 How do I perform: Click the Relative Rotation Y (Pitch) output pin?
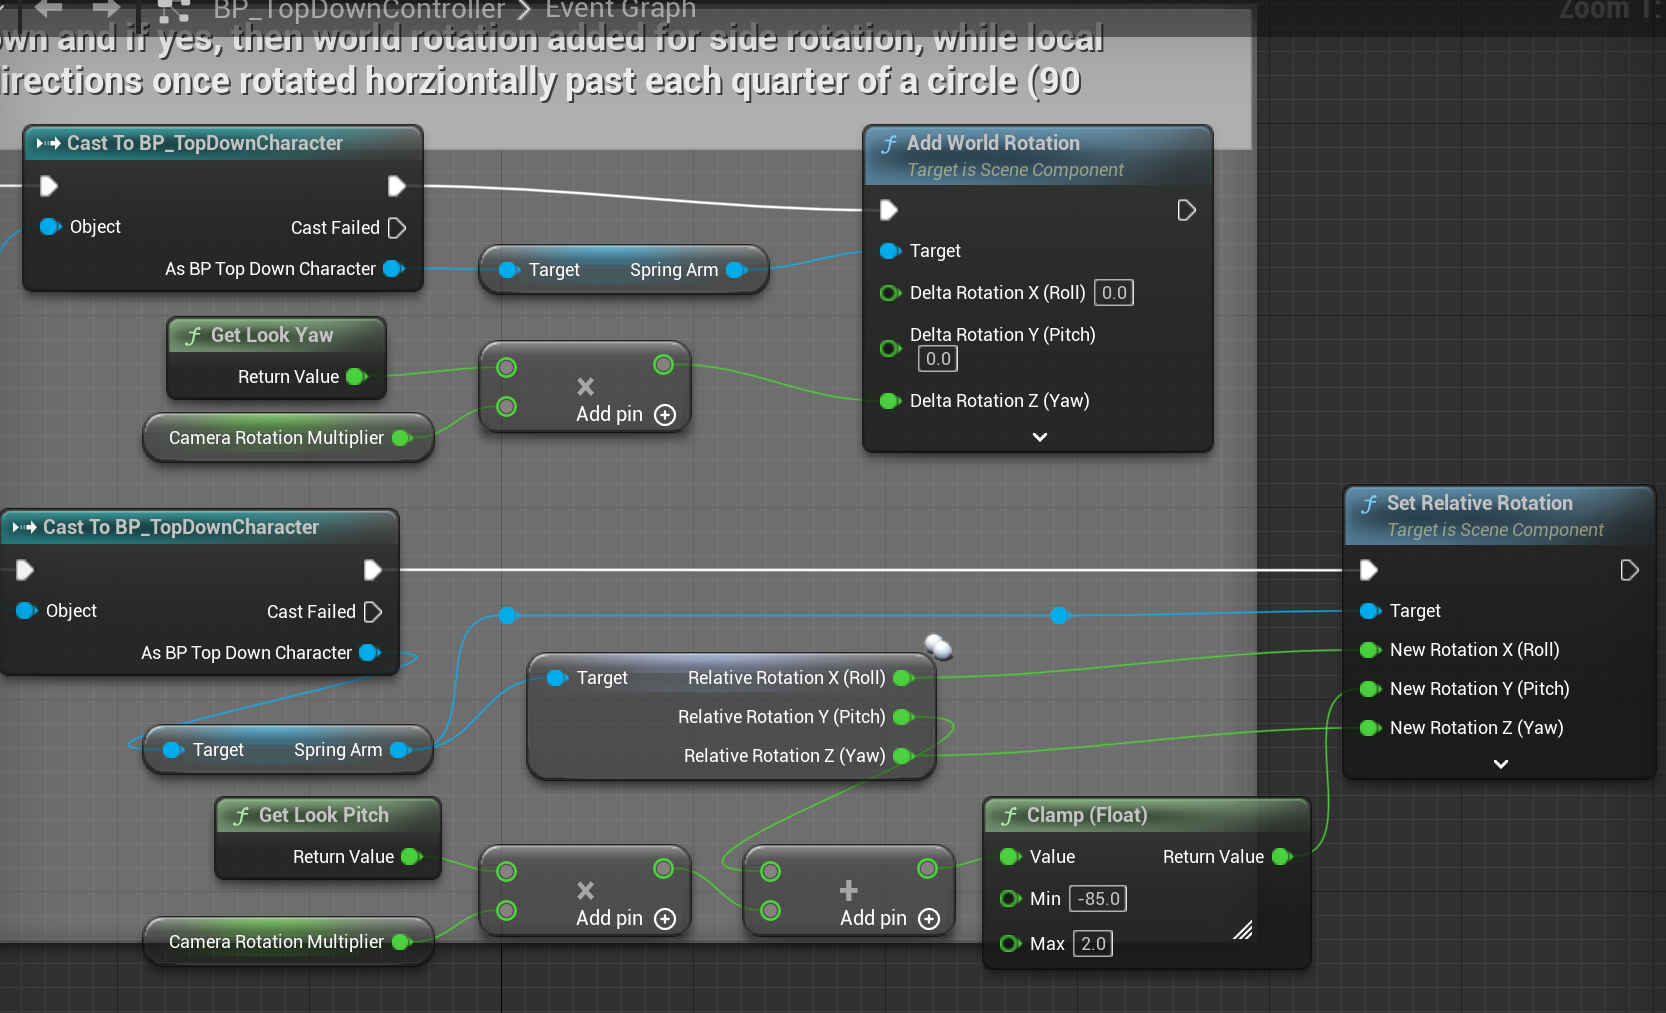pyautogui.click(x=904, y=717)
